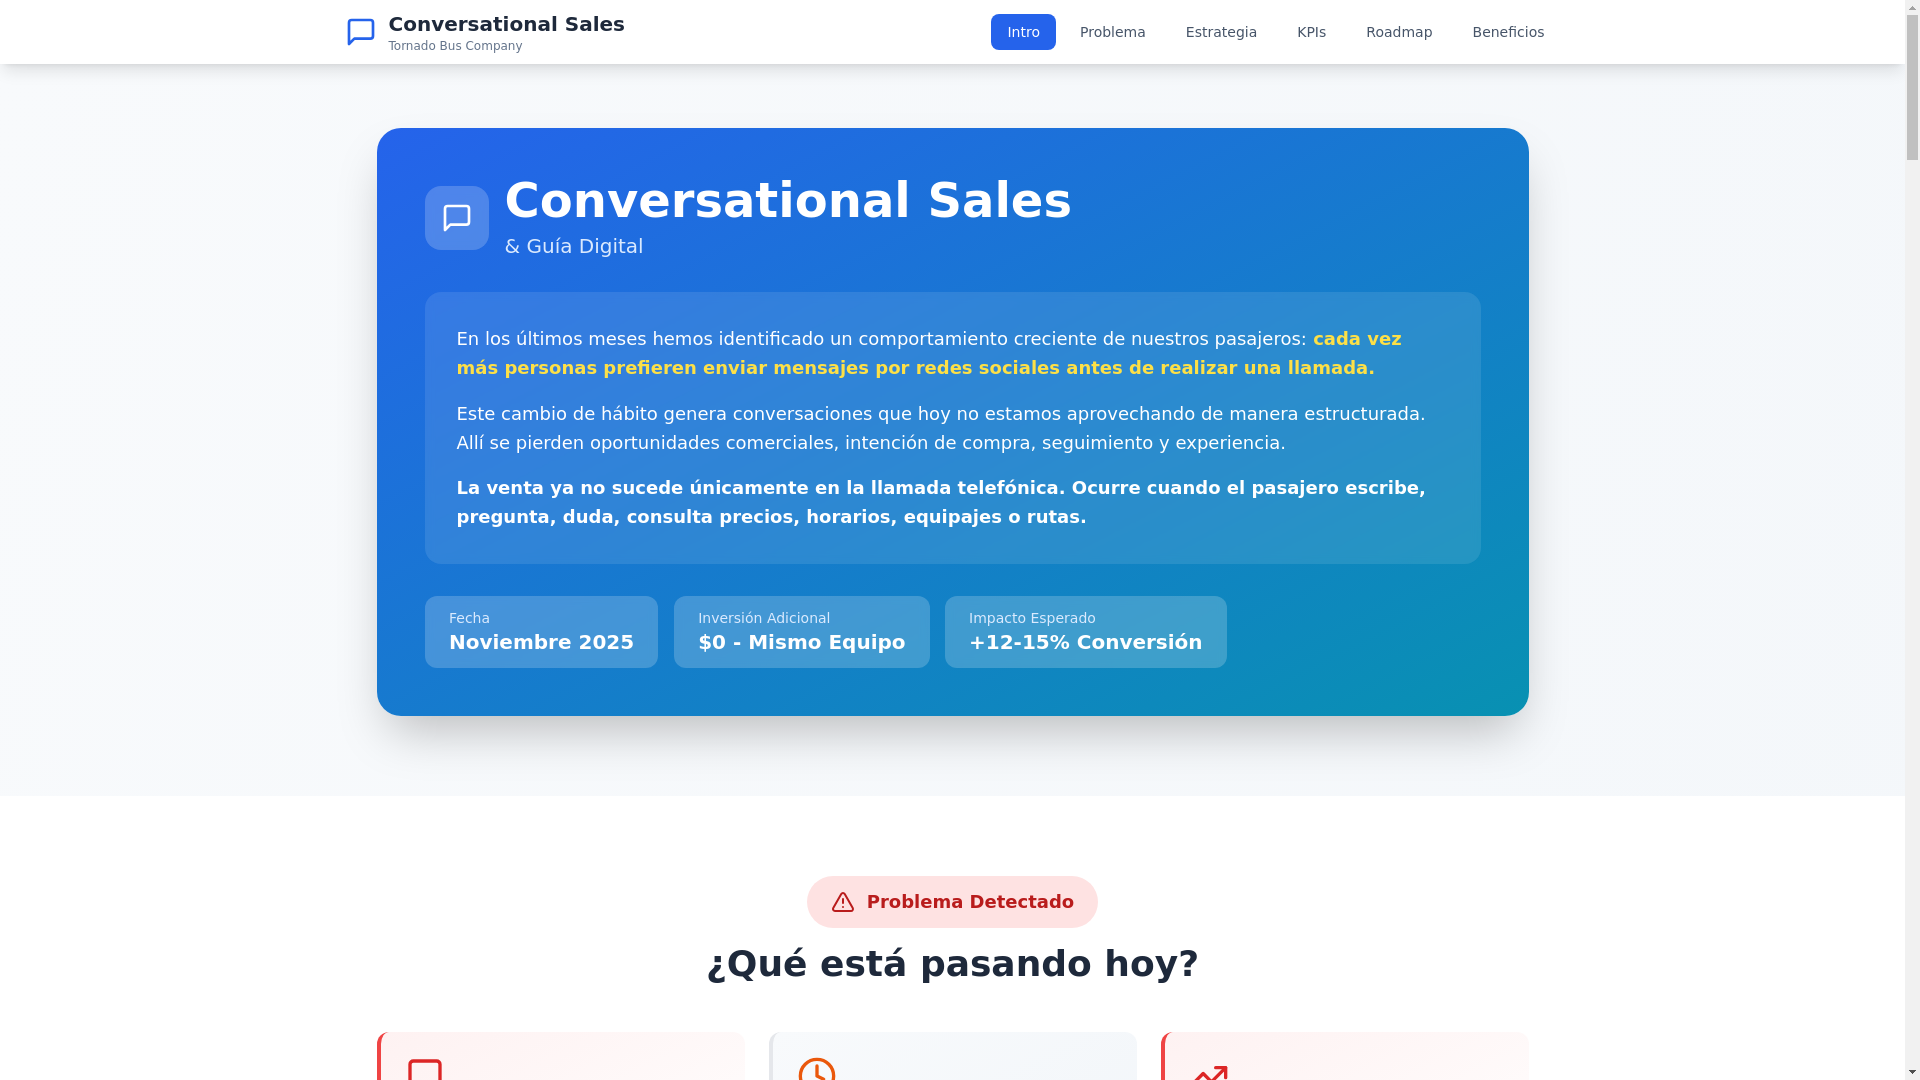This screenshot has height=1080, width=1920.
Task: Jump to Beneficios section
Action: [1507, 32]
